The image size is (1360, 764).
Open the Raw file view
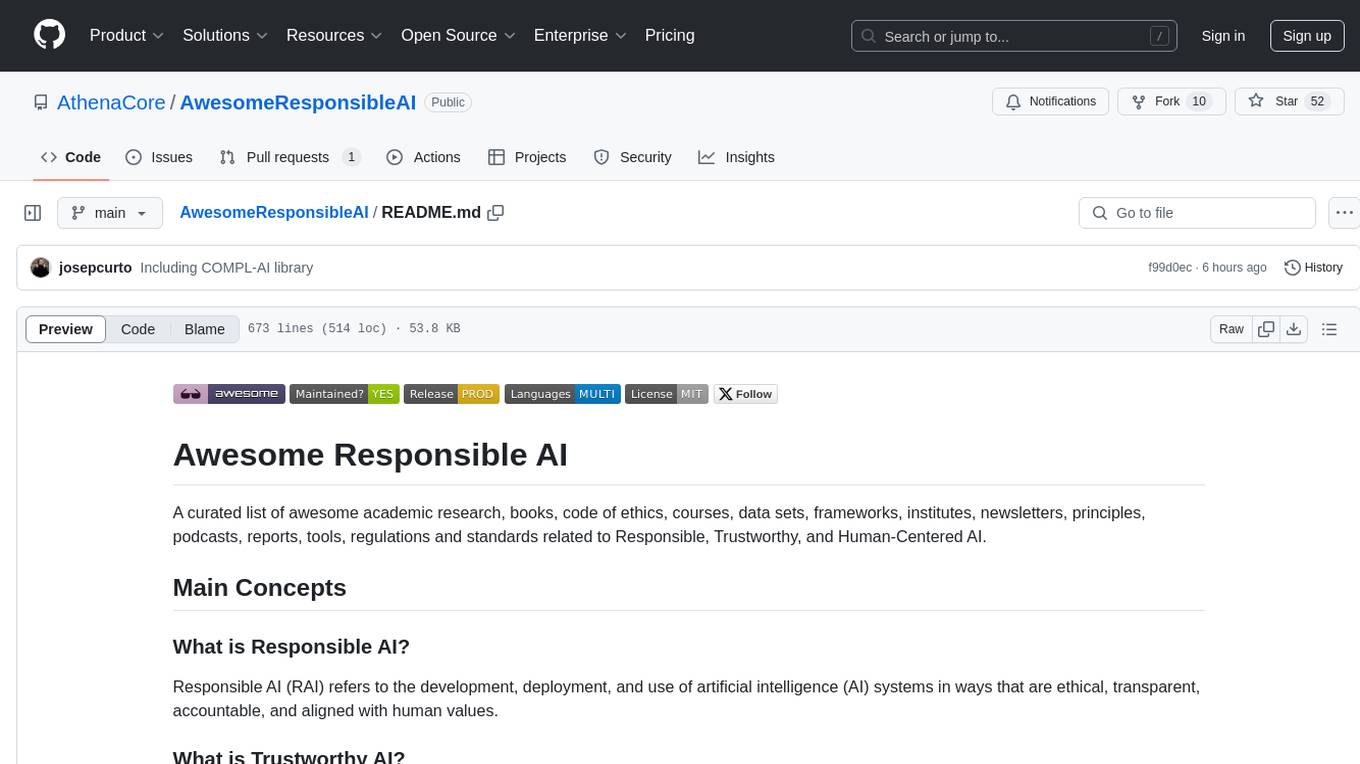click(1231, 329)
